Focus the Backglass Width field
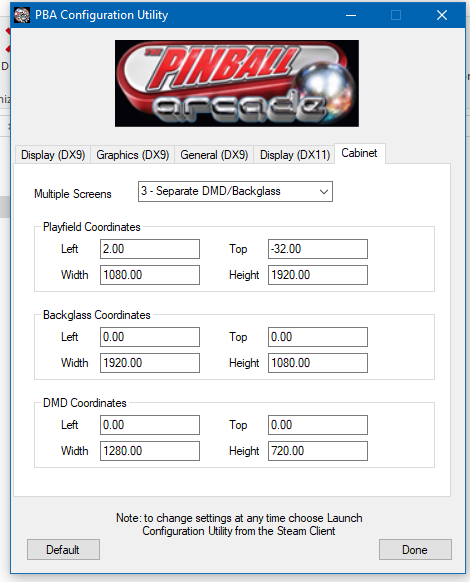The image size is (470, 582). tap(150, 363)
